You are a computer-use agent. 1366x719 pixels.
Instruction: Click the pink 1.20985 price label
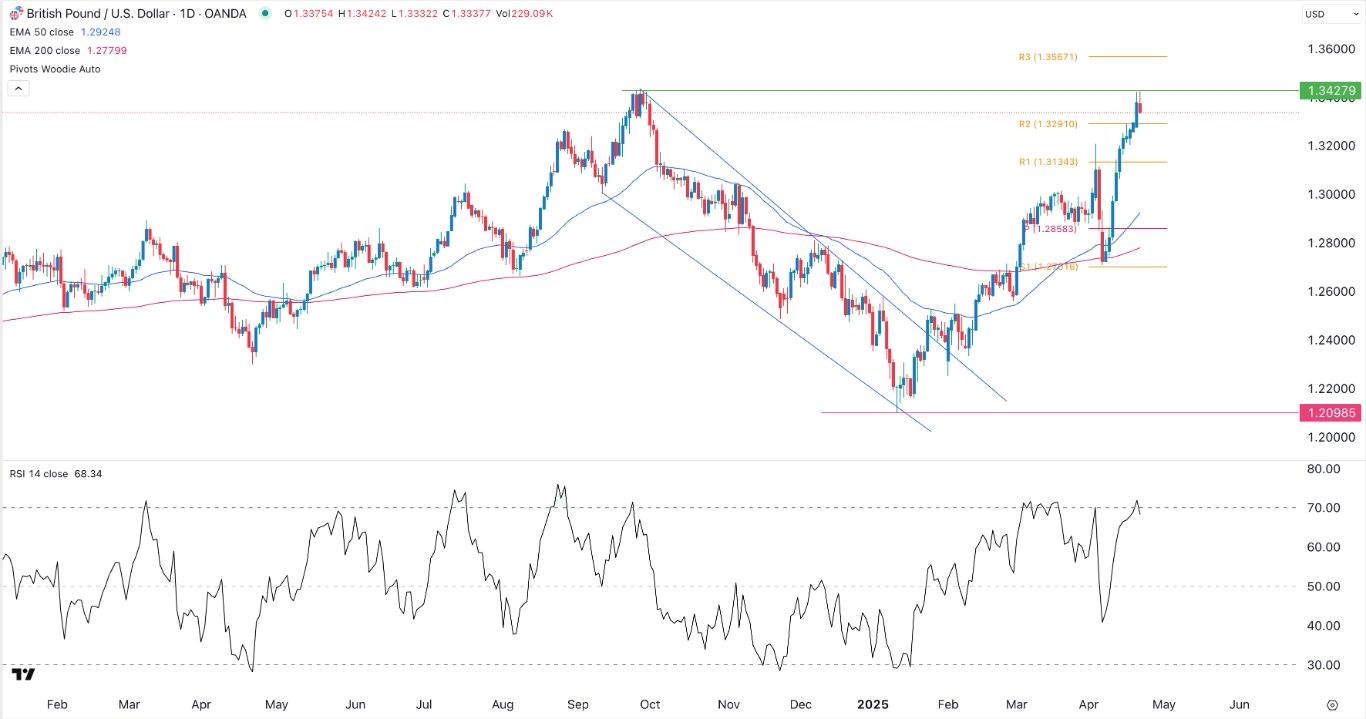[x=1329, y=412]
